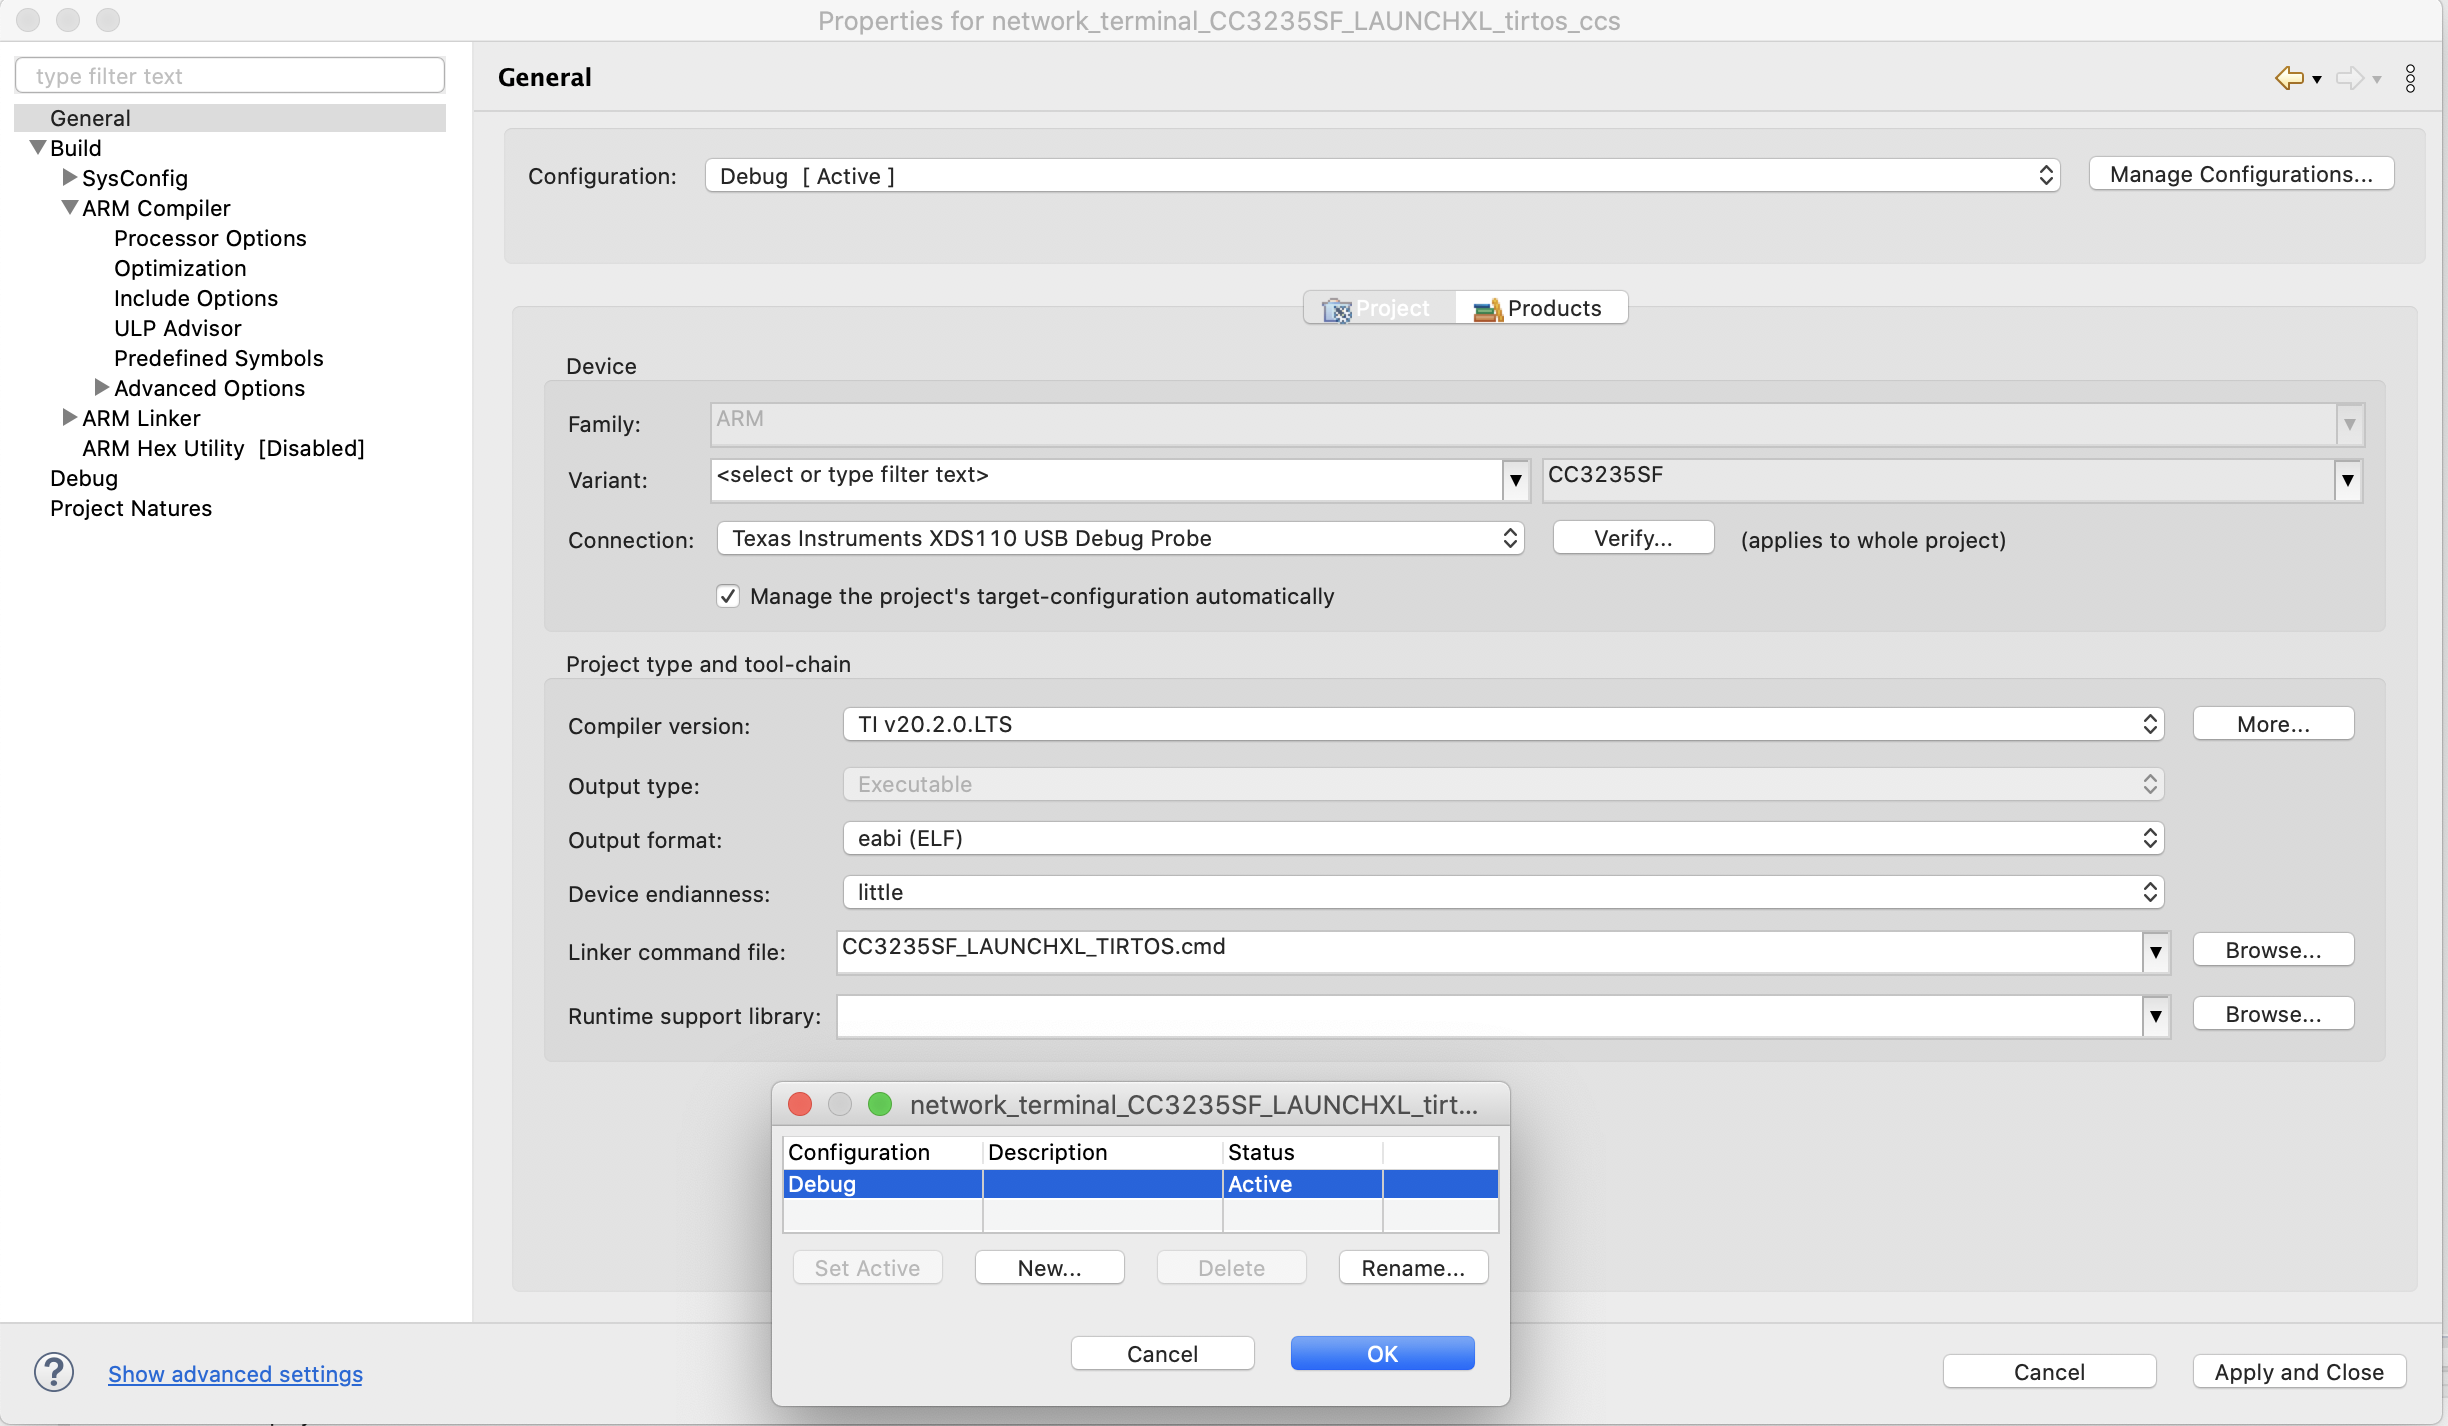The image size is (2448, 1426).
Task: Toggle manage target-configuration automatically checkbox
Action: coord(728,597)
